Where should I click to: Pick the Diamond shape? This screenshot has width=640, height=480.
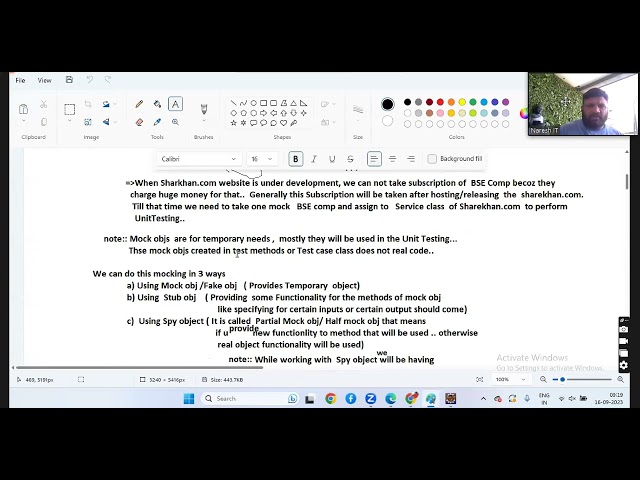pos(233,113)
